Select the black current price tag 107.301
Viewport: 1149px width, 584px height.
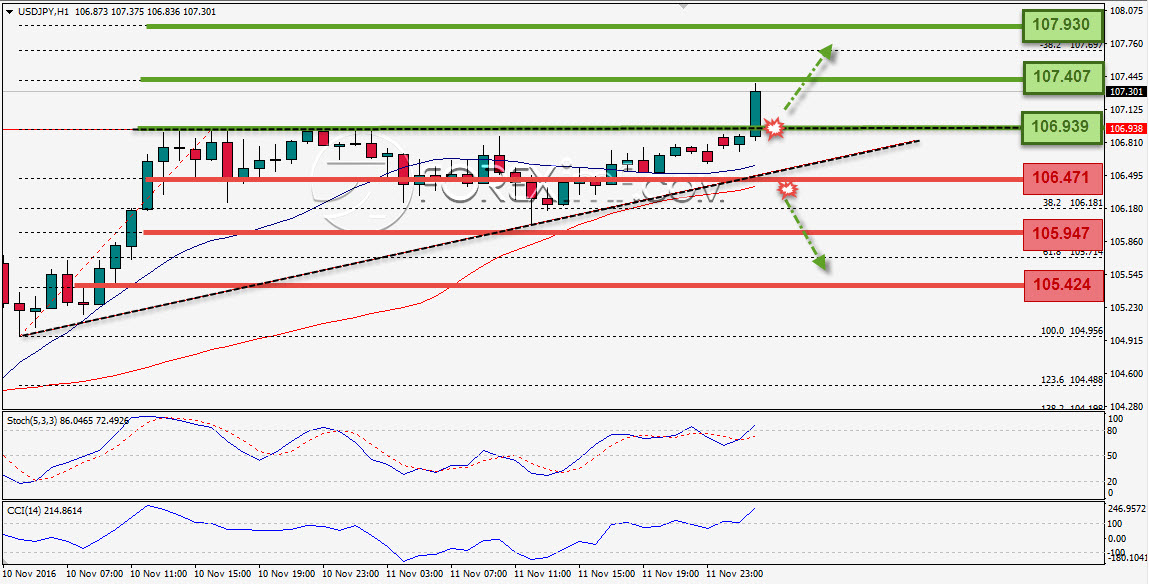1125,92
